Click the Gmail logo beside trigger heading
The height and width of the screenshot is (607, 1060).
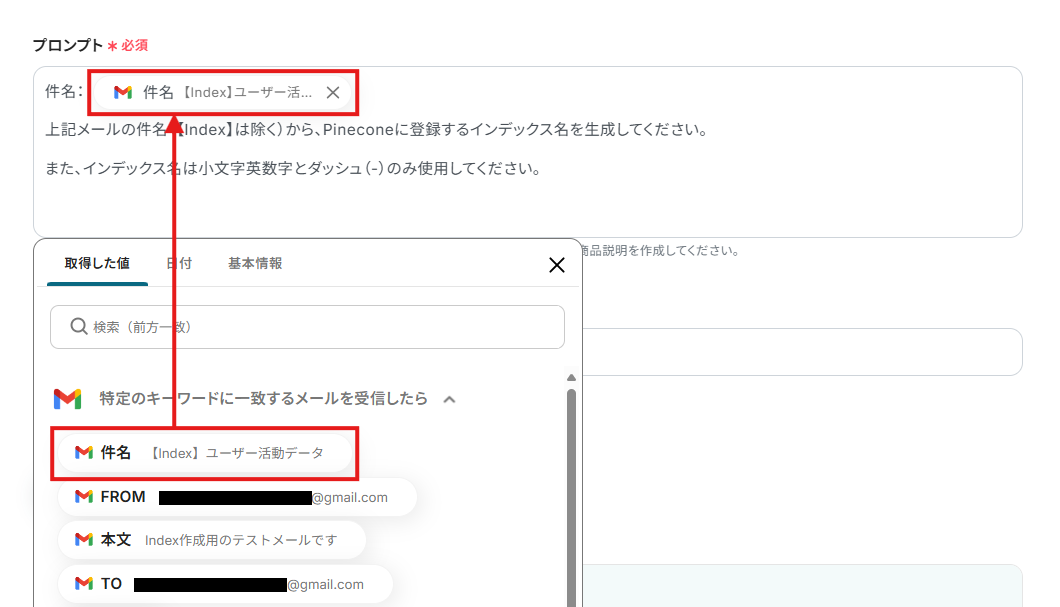point(68,399)
